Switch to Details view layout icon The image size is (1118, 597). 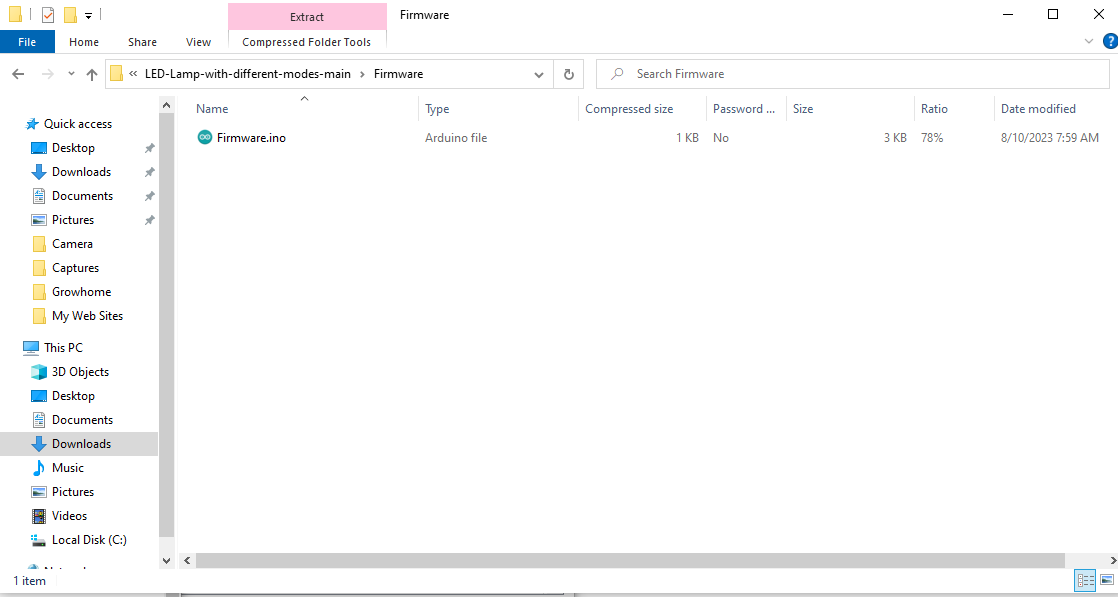click(1086, 581)
